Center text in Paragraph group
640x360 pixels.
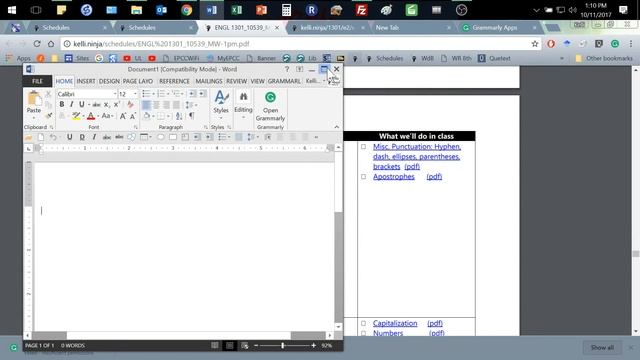[156, 105]
